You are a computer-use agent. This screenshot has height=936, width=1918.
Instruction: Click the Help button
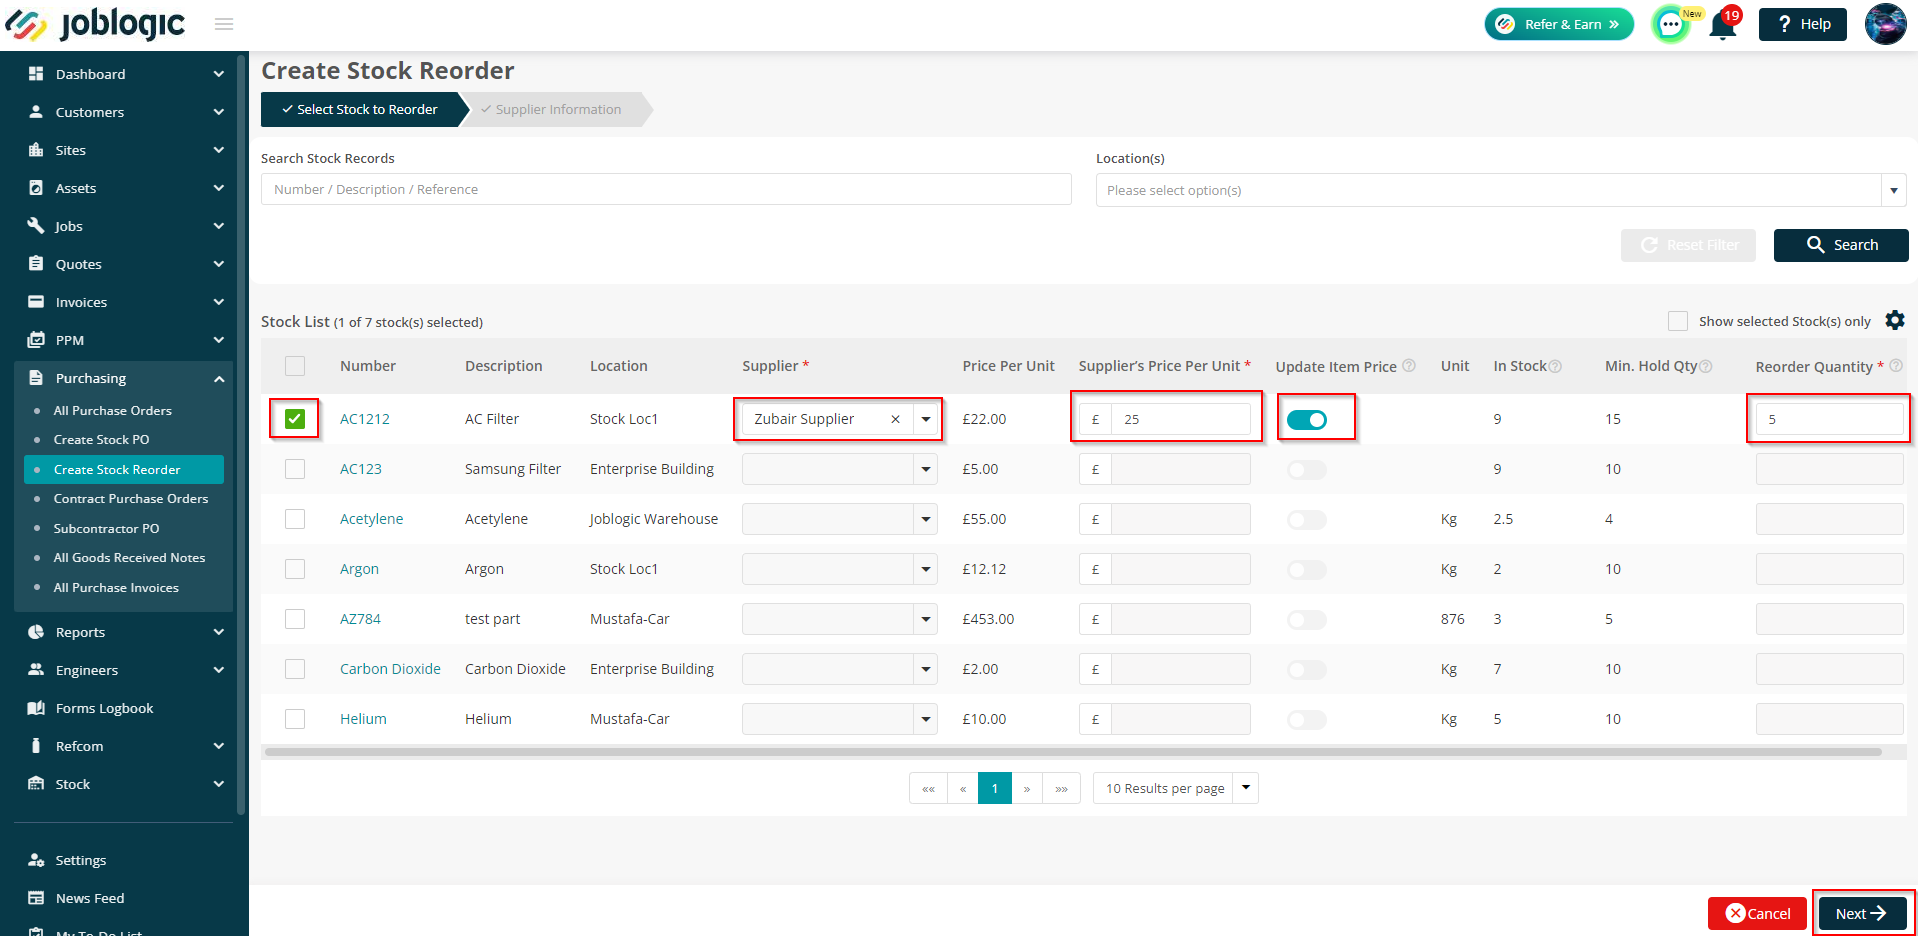tap(1803, 24)
